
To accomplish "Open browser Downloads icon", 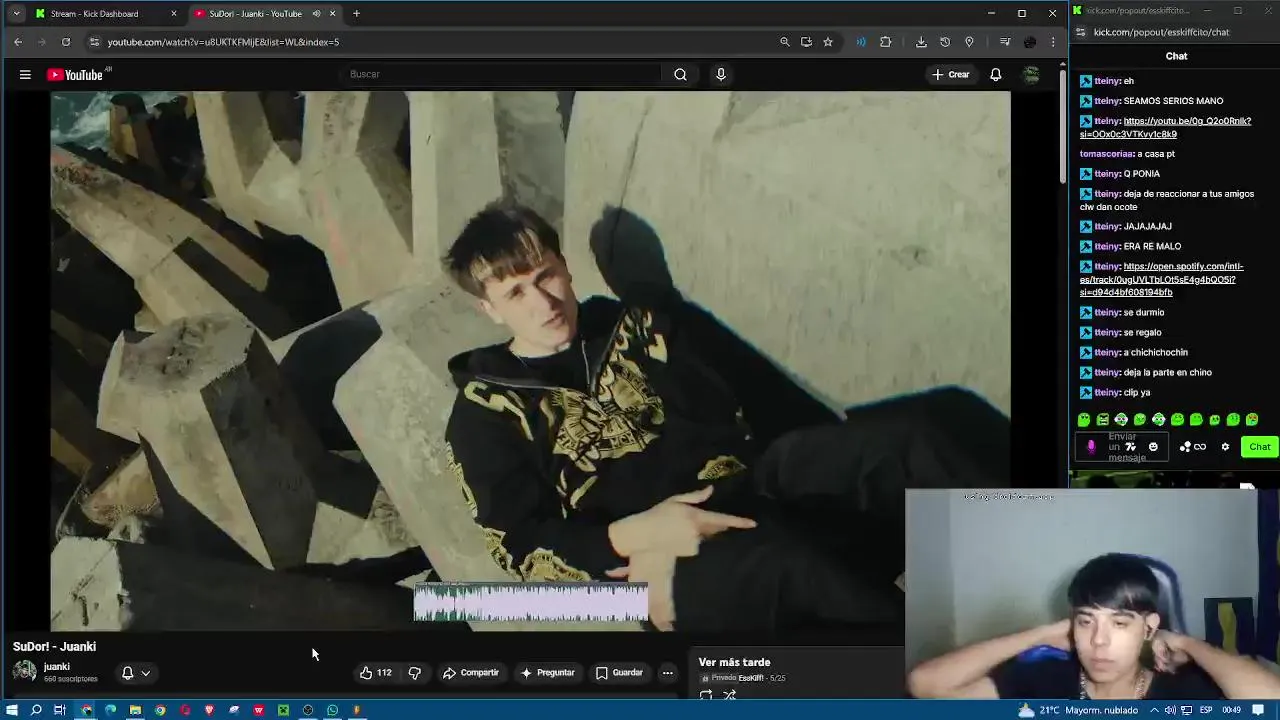I will (921, 42).
